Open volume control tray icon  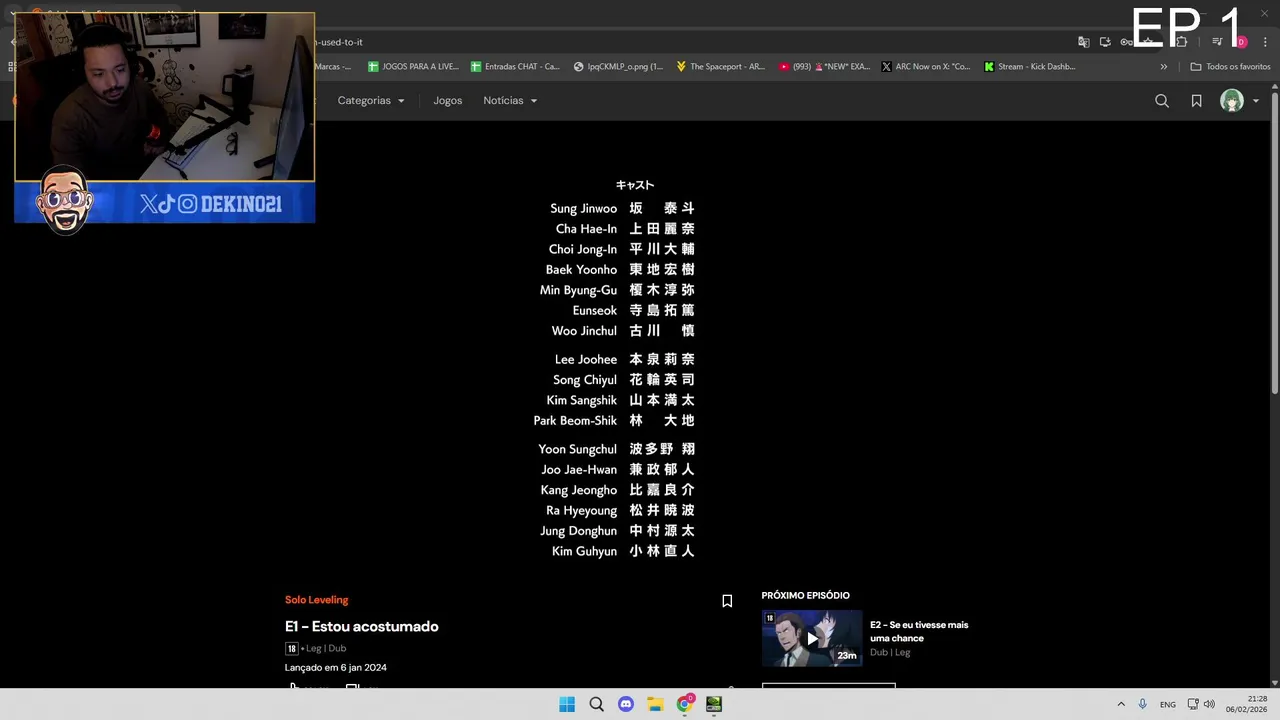click(1209, 704)
